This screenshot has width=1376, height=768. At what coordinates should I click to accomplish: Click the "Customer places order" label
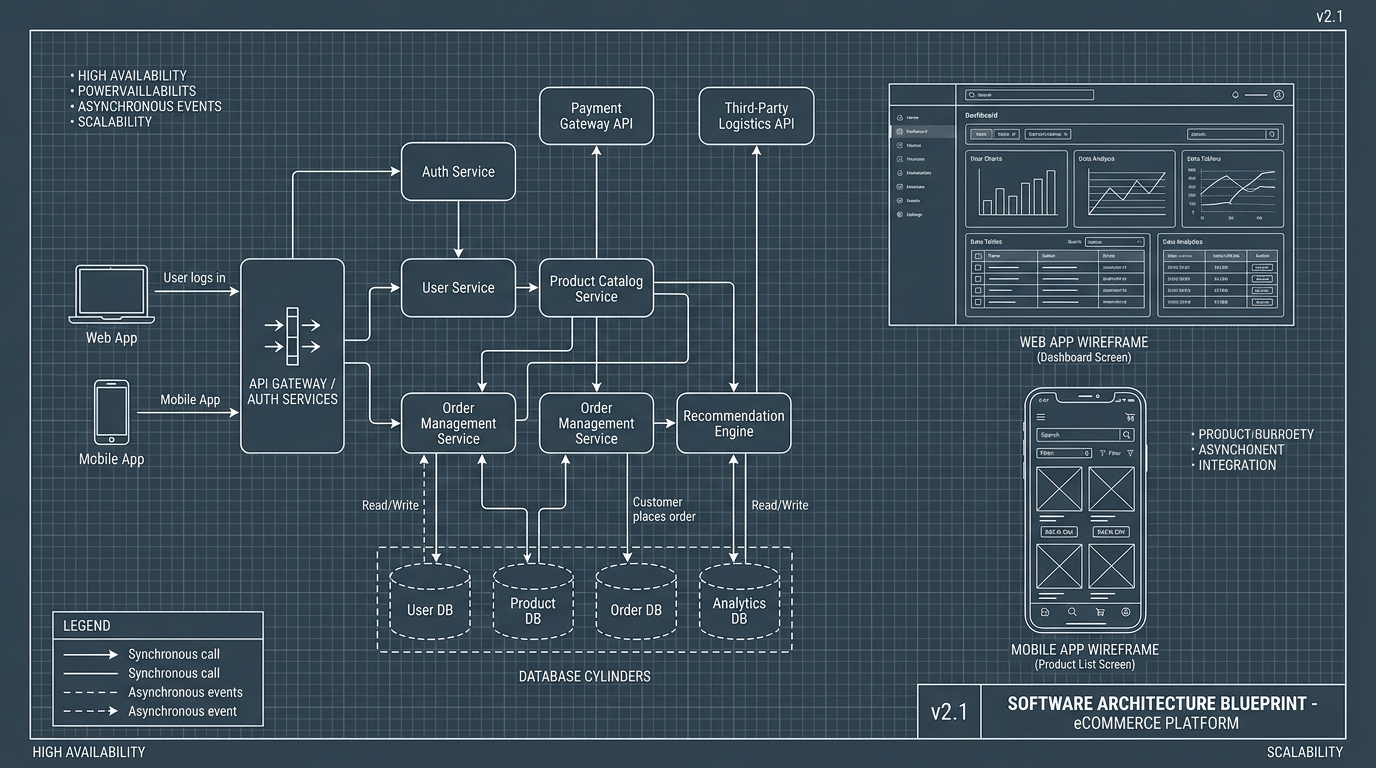pyautogui.click(x=664, y=509)
